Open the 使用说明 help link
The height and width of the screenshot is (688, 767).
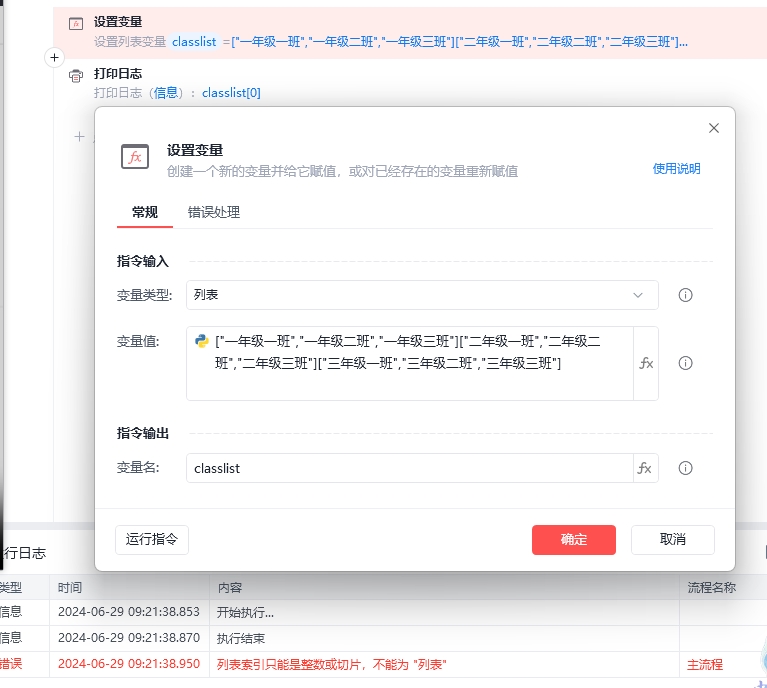[677, 169]
